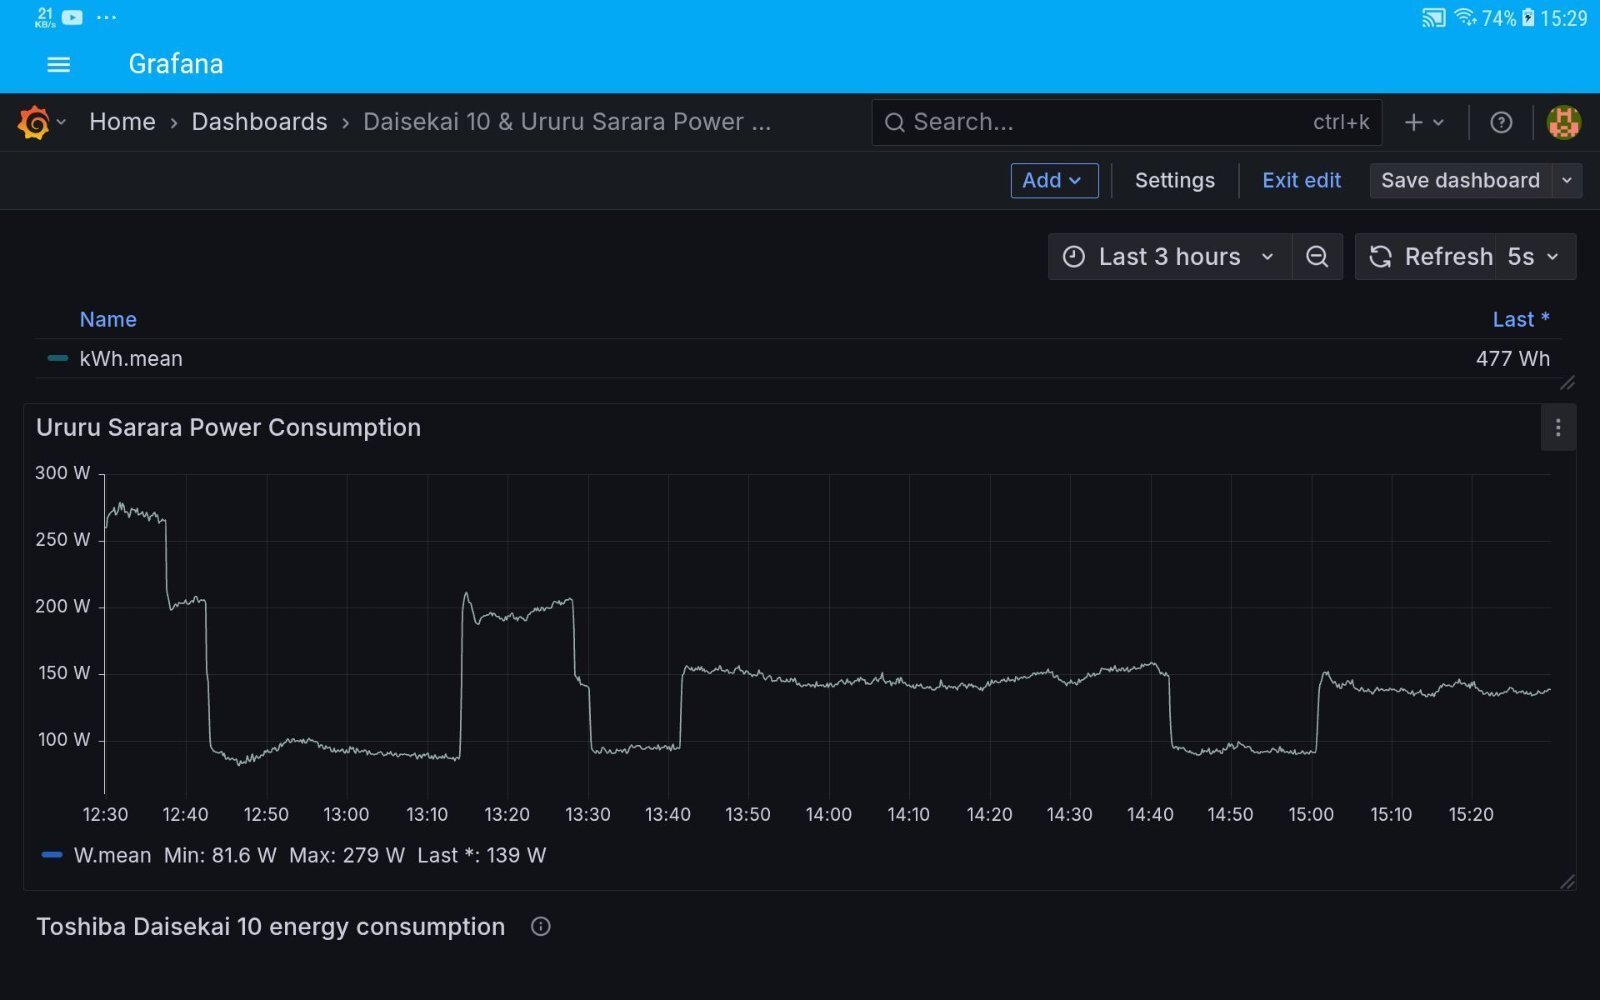This screenshot has height=1000, width=1600.
Task: Tap the YouTube notification icon in status bar
Action: coord(72,17)
